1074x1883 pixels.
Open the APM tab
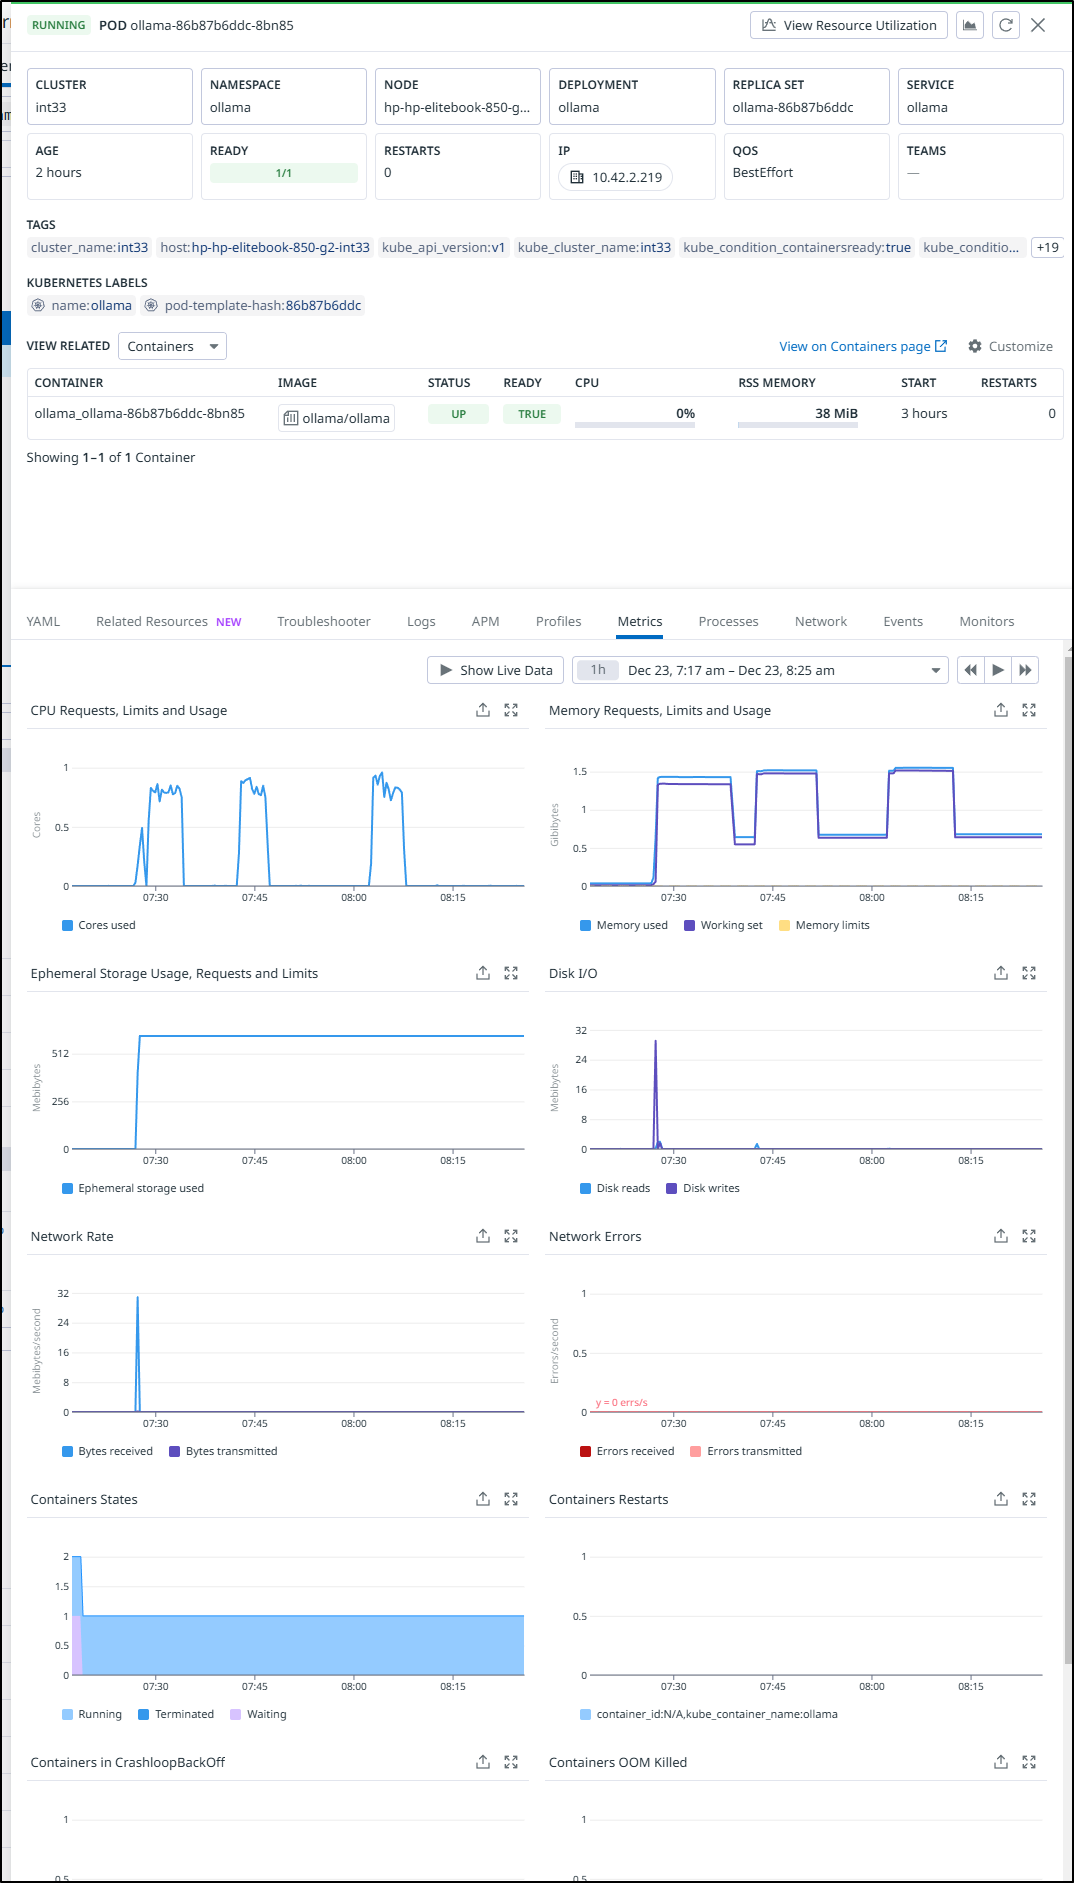485,621
